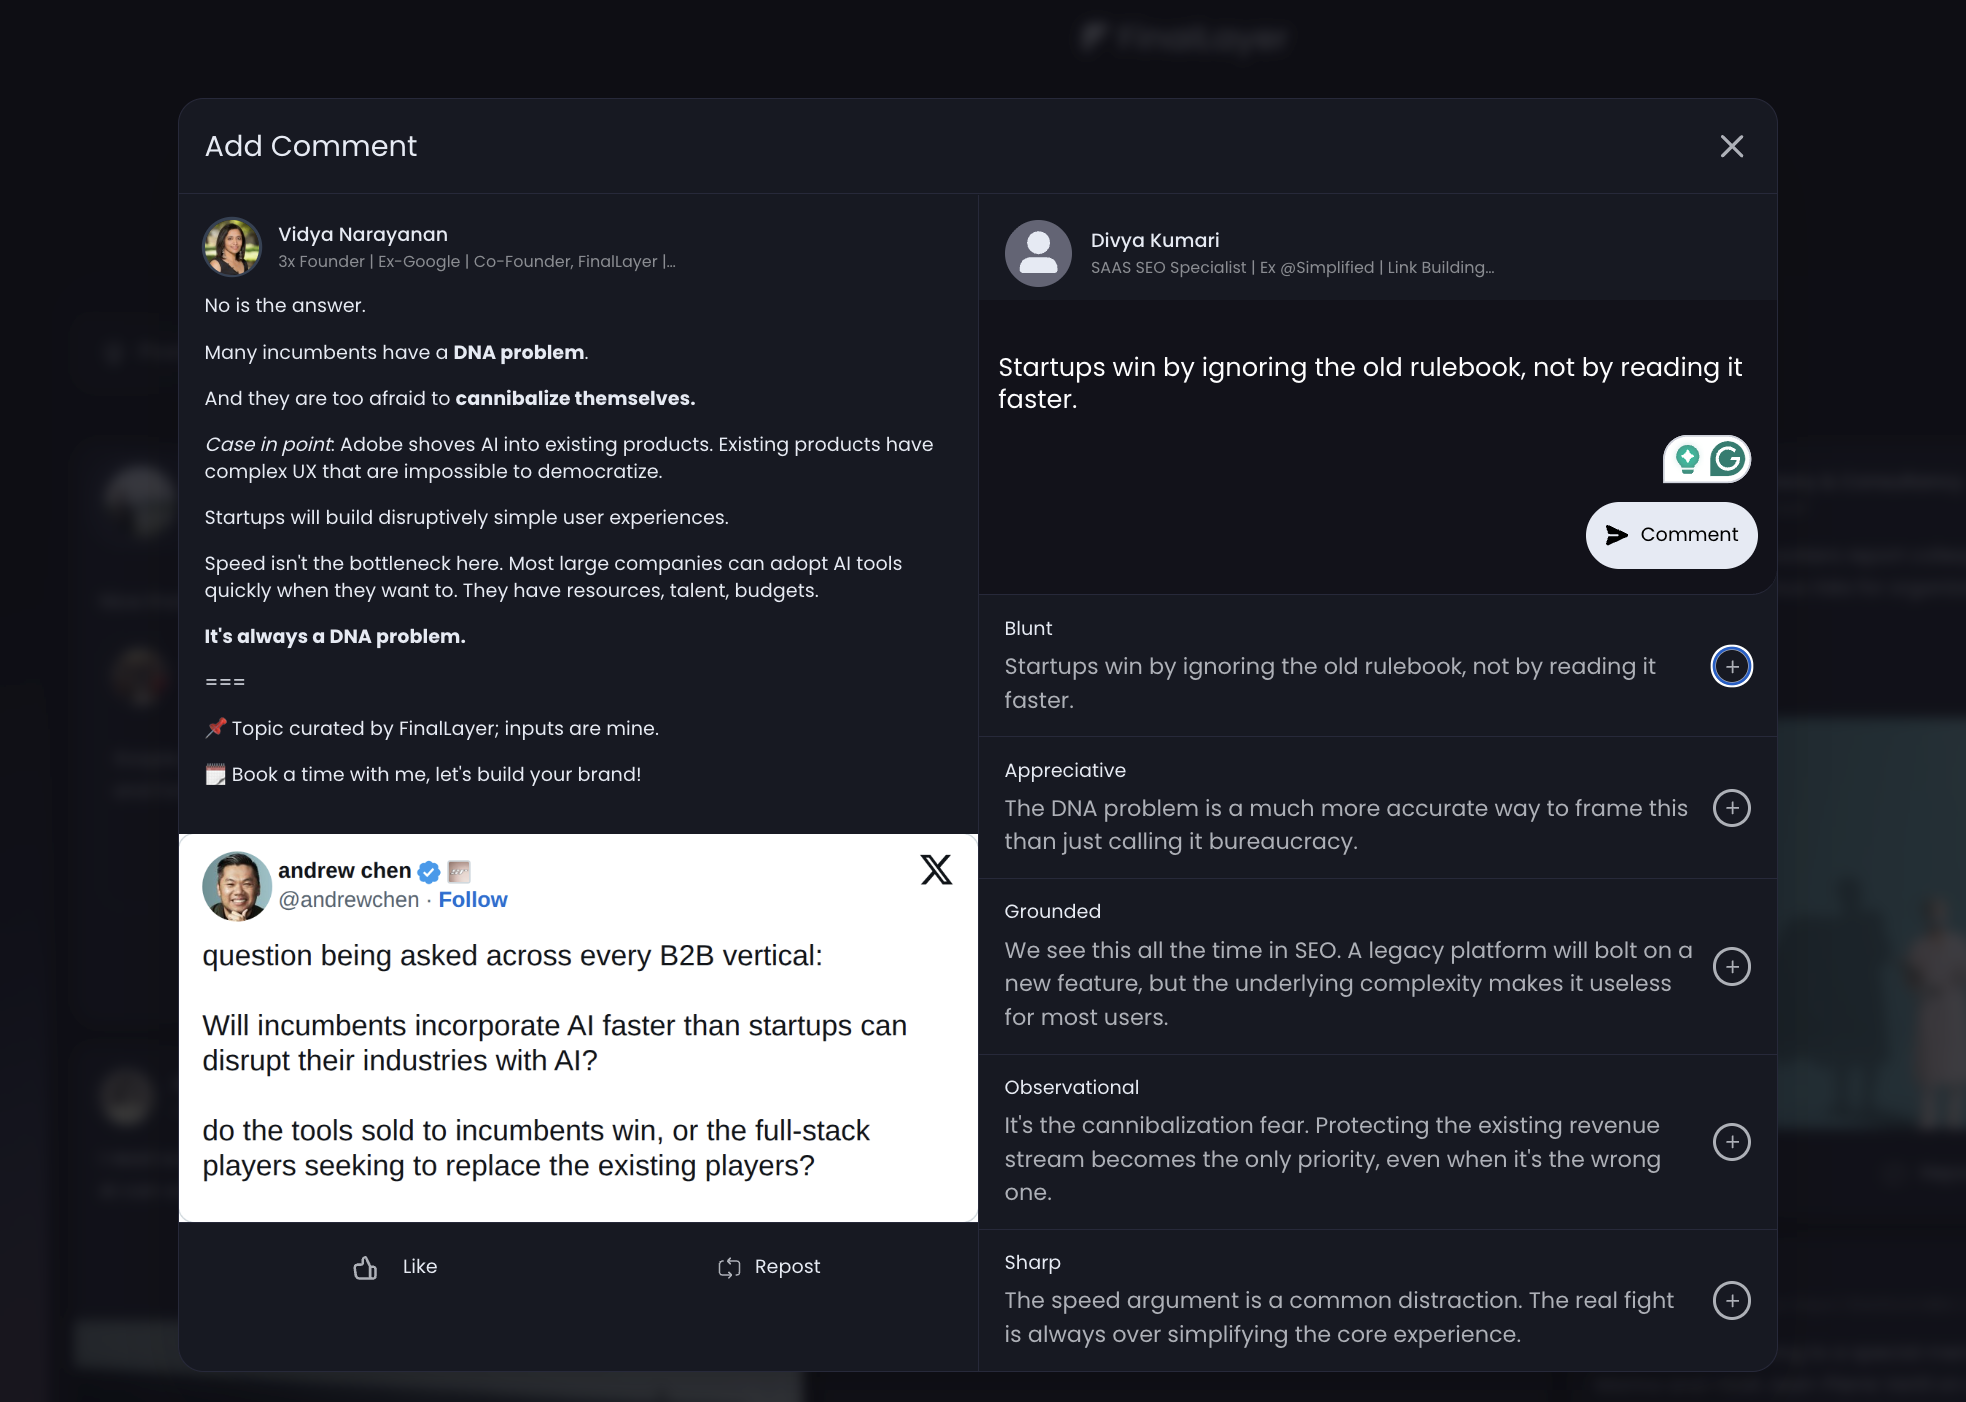The width and height of the screenshot is (1966, 1402).
Task: Add the Appreciative suggestion with plus icon
Action: coord(1731,808)
